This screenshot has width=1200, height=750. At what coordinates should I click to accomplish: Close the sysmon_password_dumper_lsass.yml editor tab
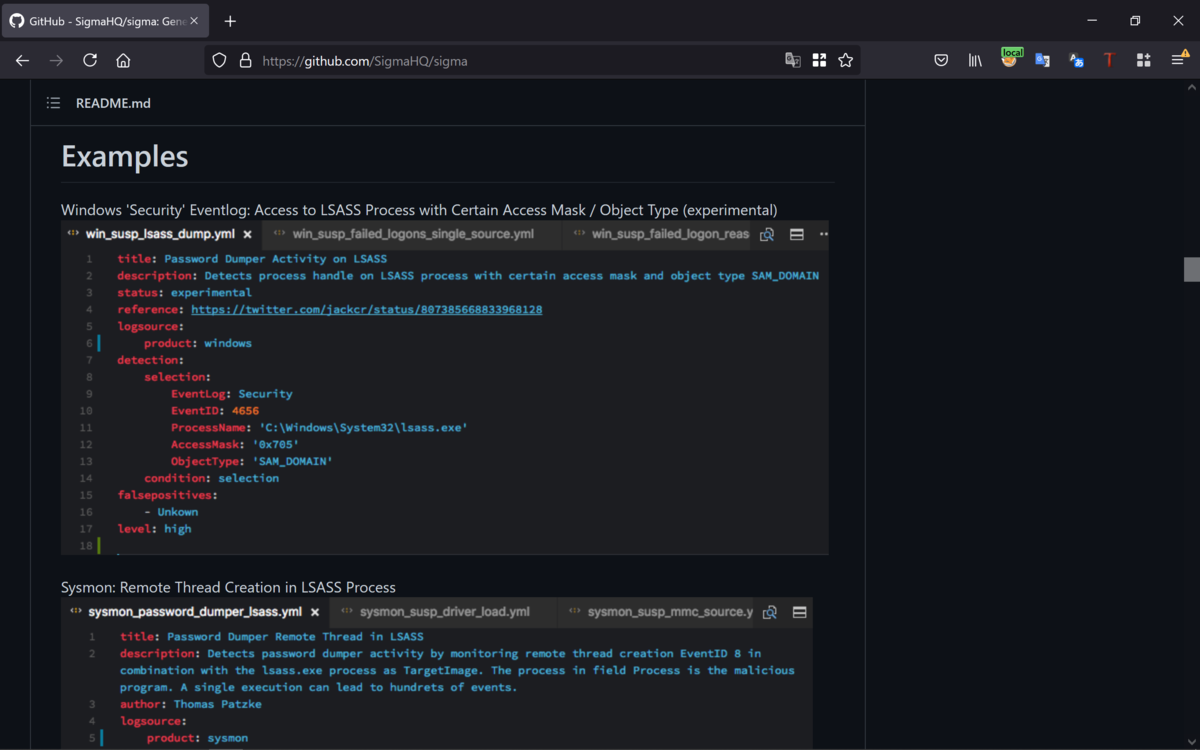(315, 612)
